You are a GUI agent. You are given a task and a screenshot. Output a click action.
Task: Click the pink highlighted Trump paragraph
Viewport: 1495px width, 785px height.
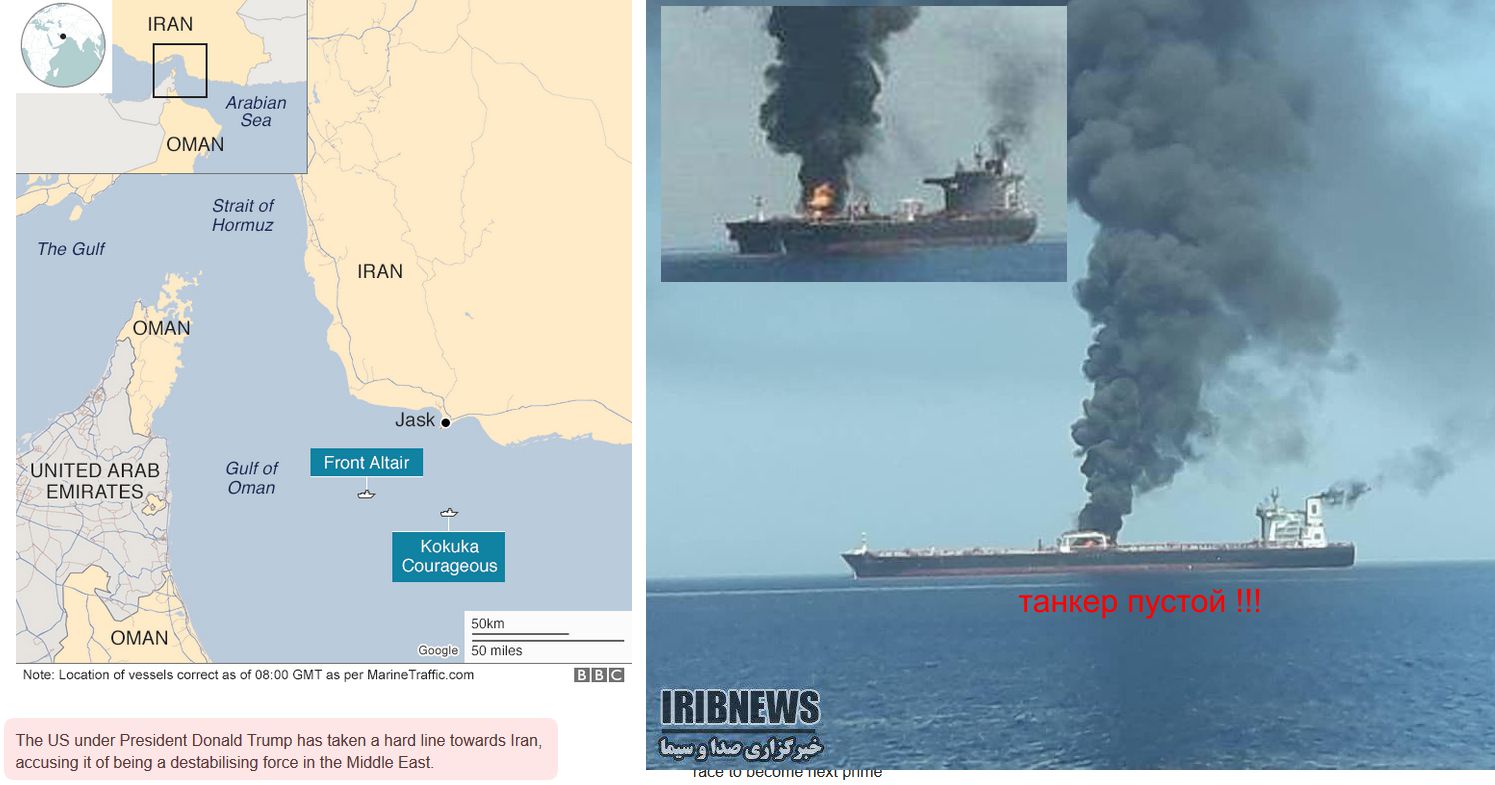[281, 749]
